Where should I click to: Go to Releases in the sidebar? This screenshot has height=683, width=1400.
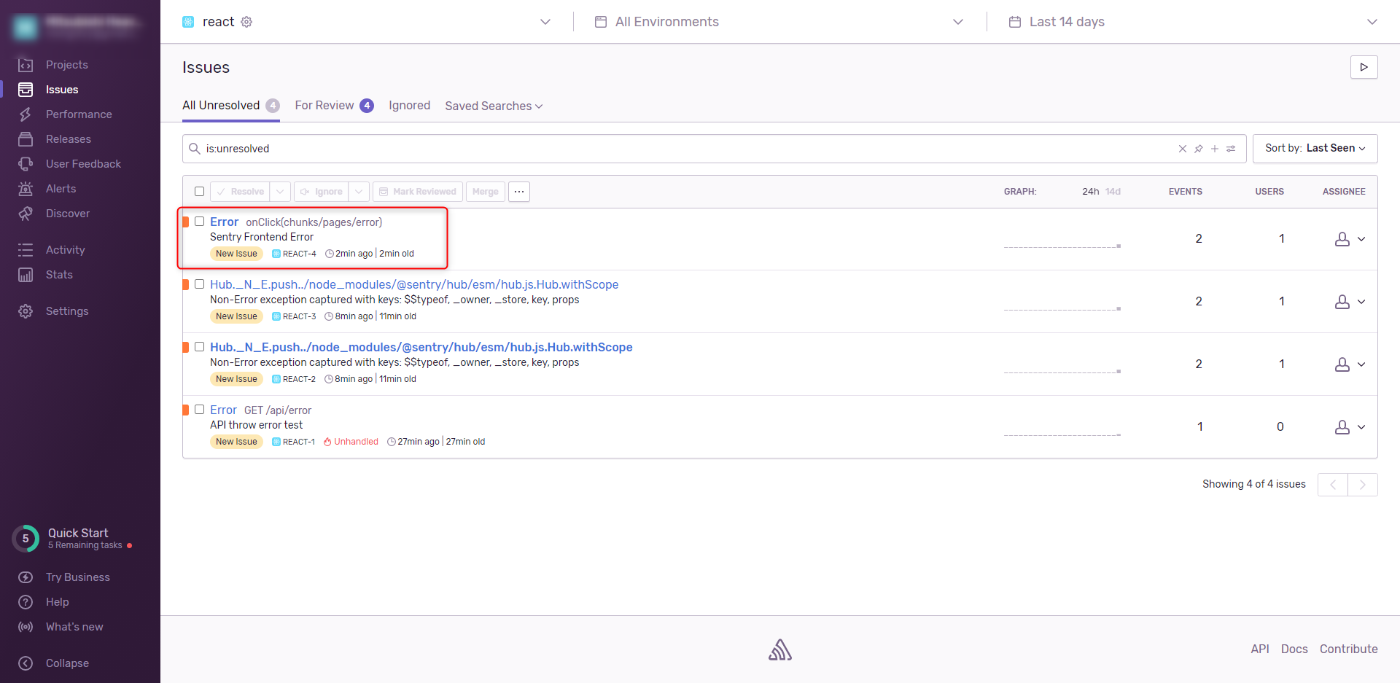(x=68, y=139)
